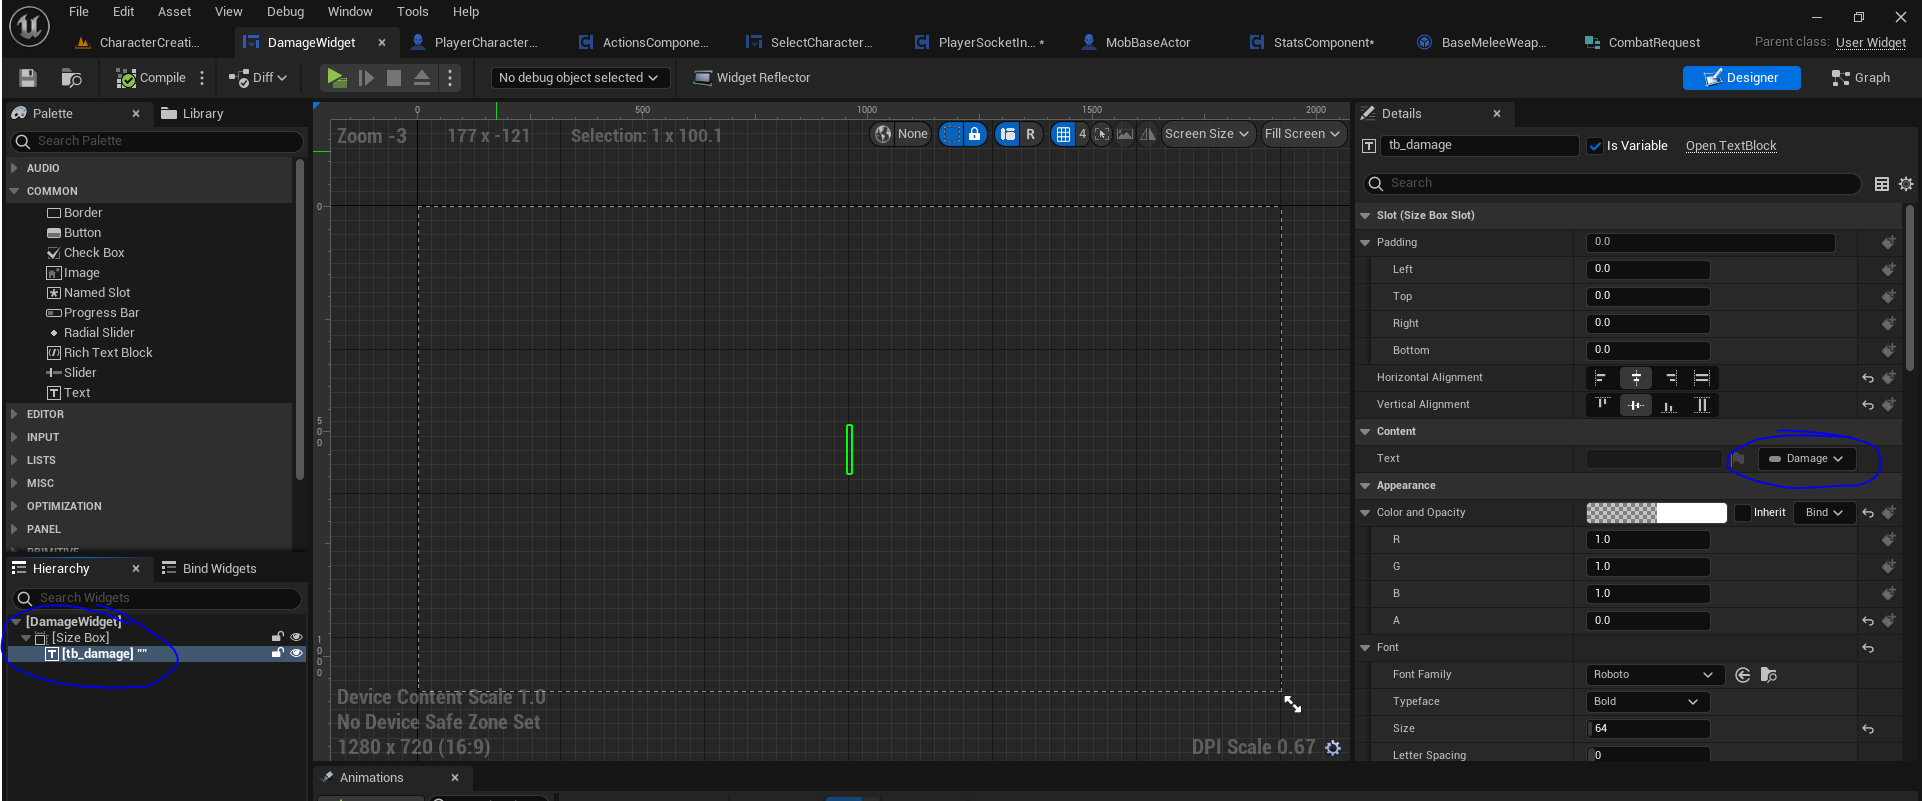The image size is (1922, 801).
Task: Open the Tools menu
Action: [x=412, y=12]
